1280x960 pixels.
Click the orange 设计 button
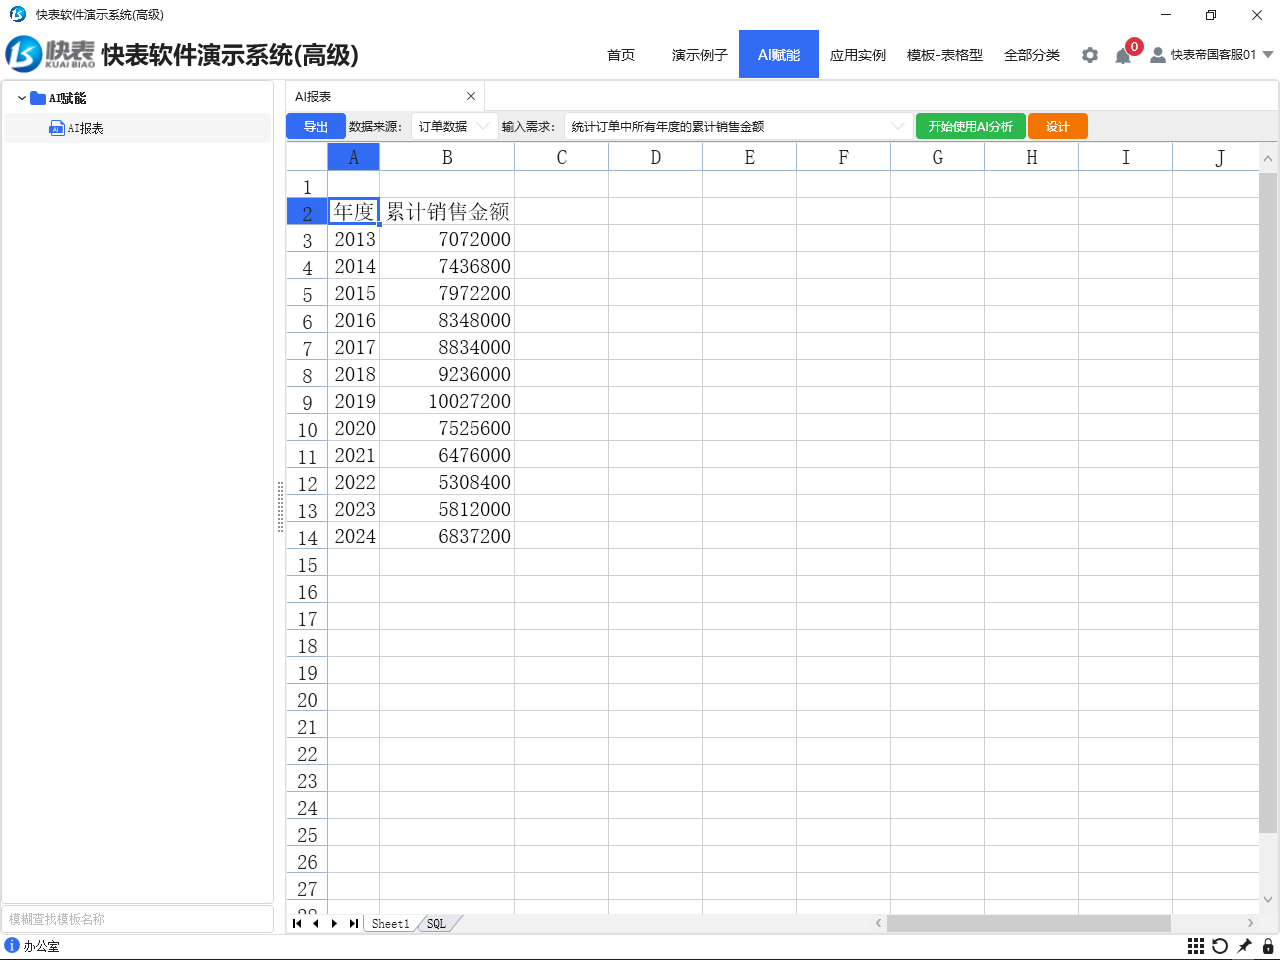click(x=1058, y=126)
